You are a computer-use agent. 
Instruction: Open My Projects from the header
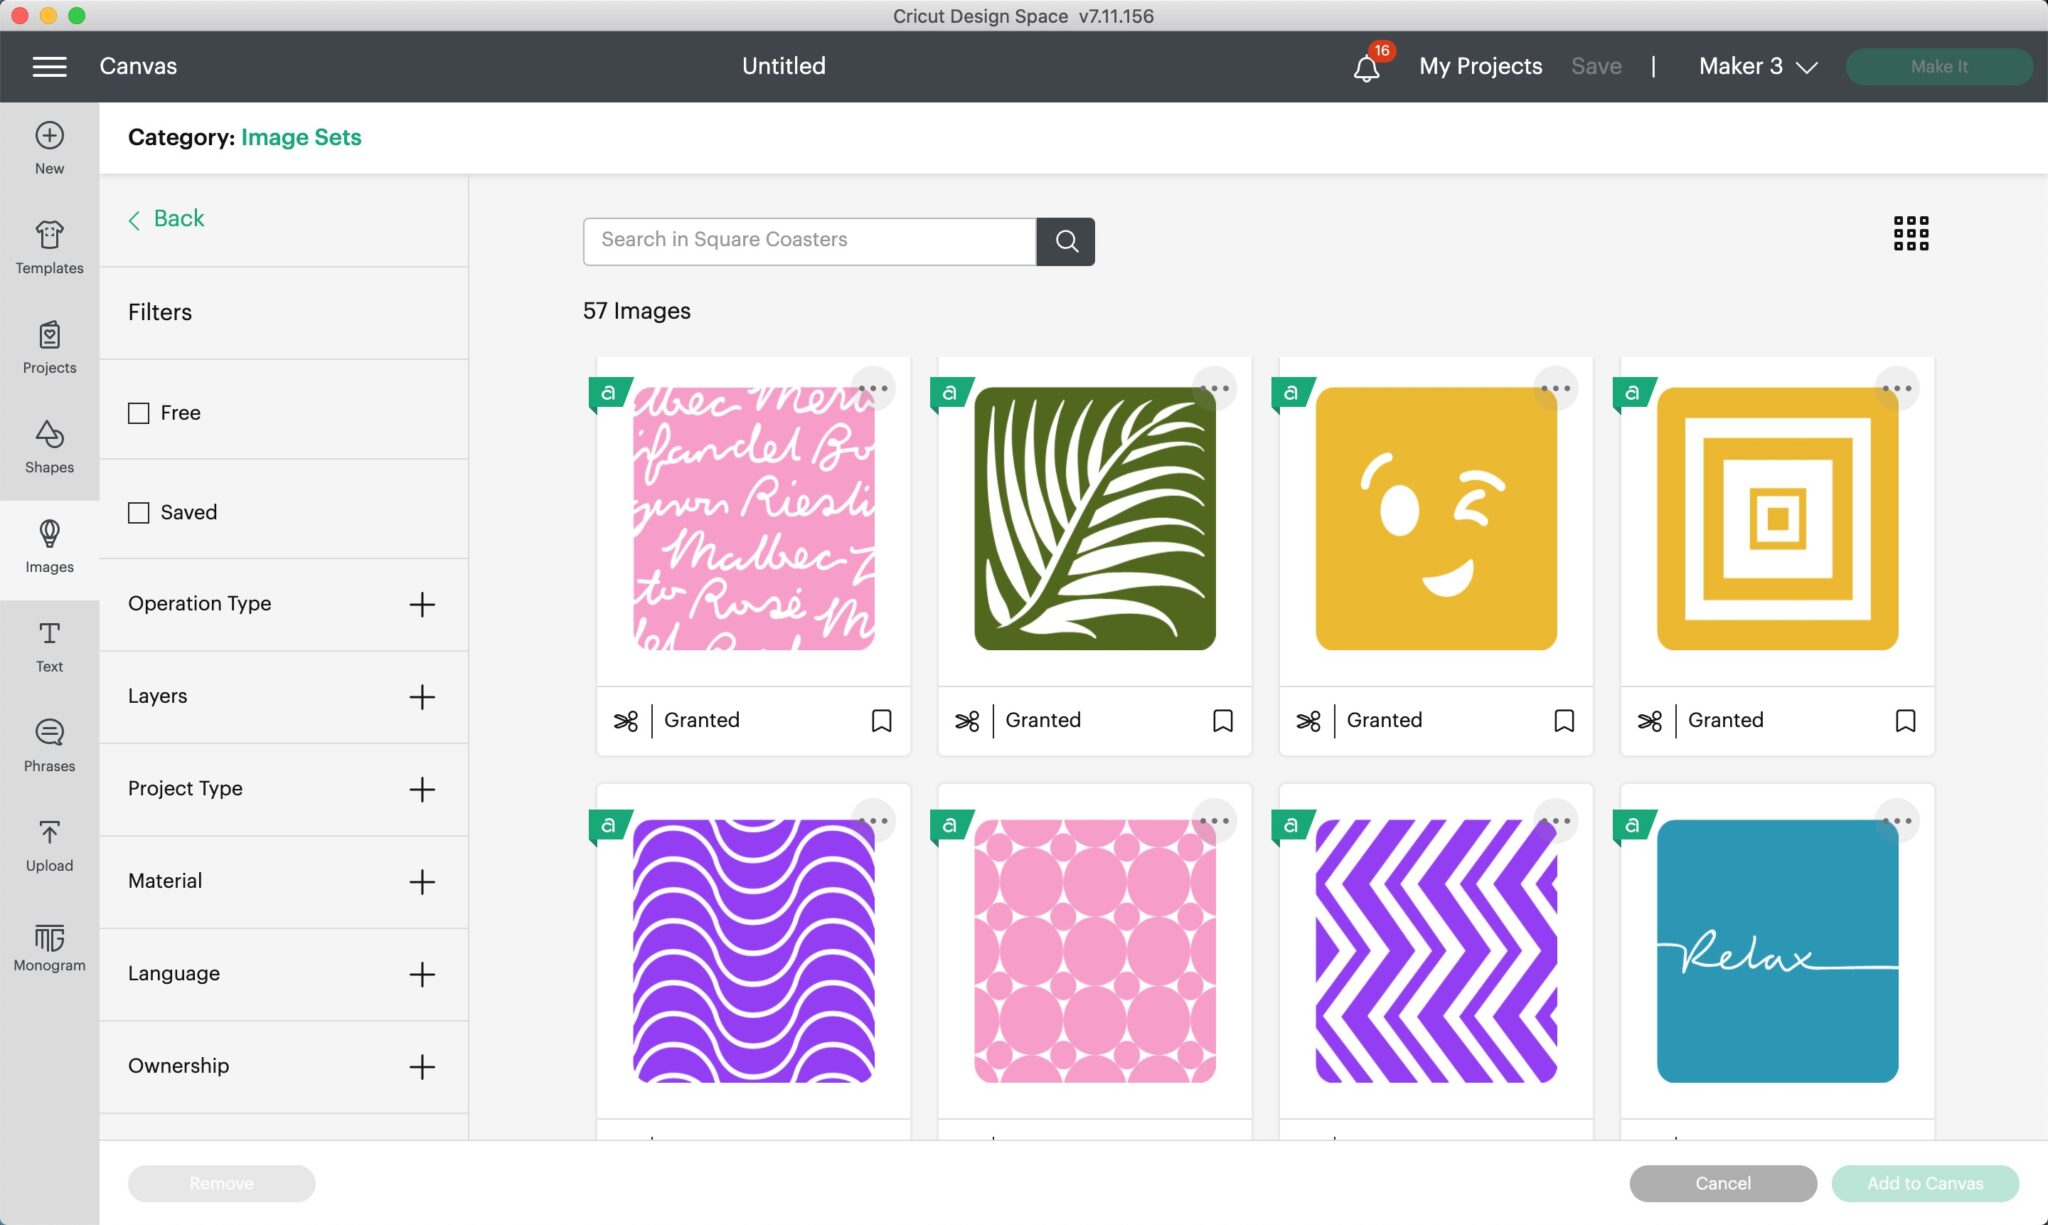click(1480, 66)
